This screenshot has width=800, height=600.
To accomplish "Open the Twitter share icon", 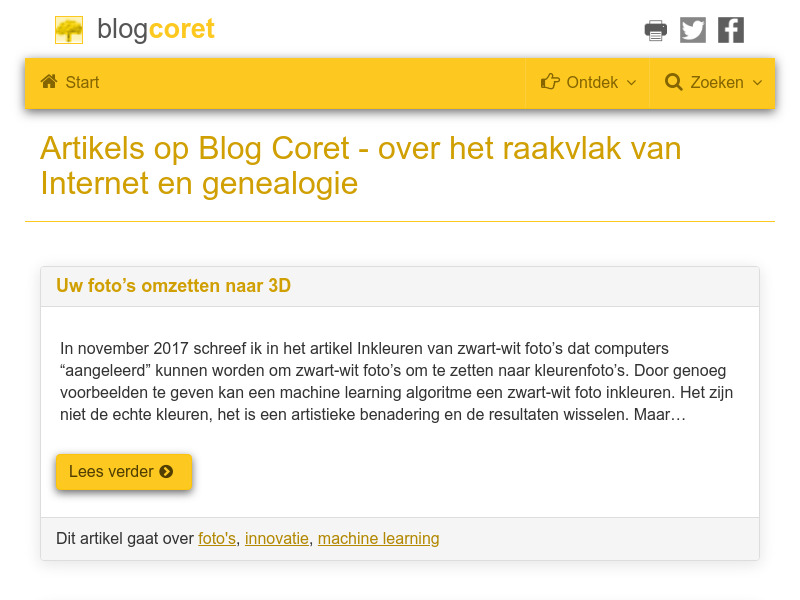I will [693, 29].
